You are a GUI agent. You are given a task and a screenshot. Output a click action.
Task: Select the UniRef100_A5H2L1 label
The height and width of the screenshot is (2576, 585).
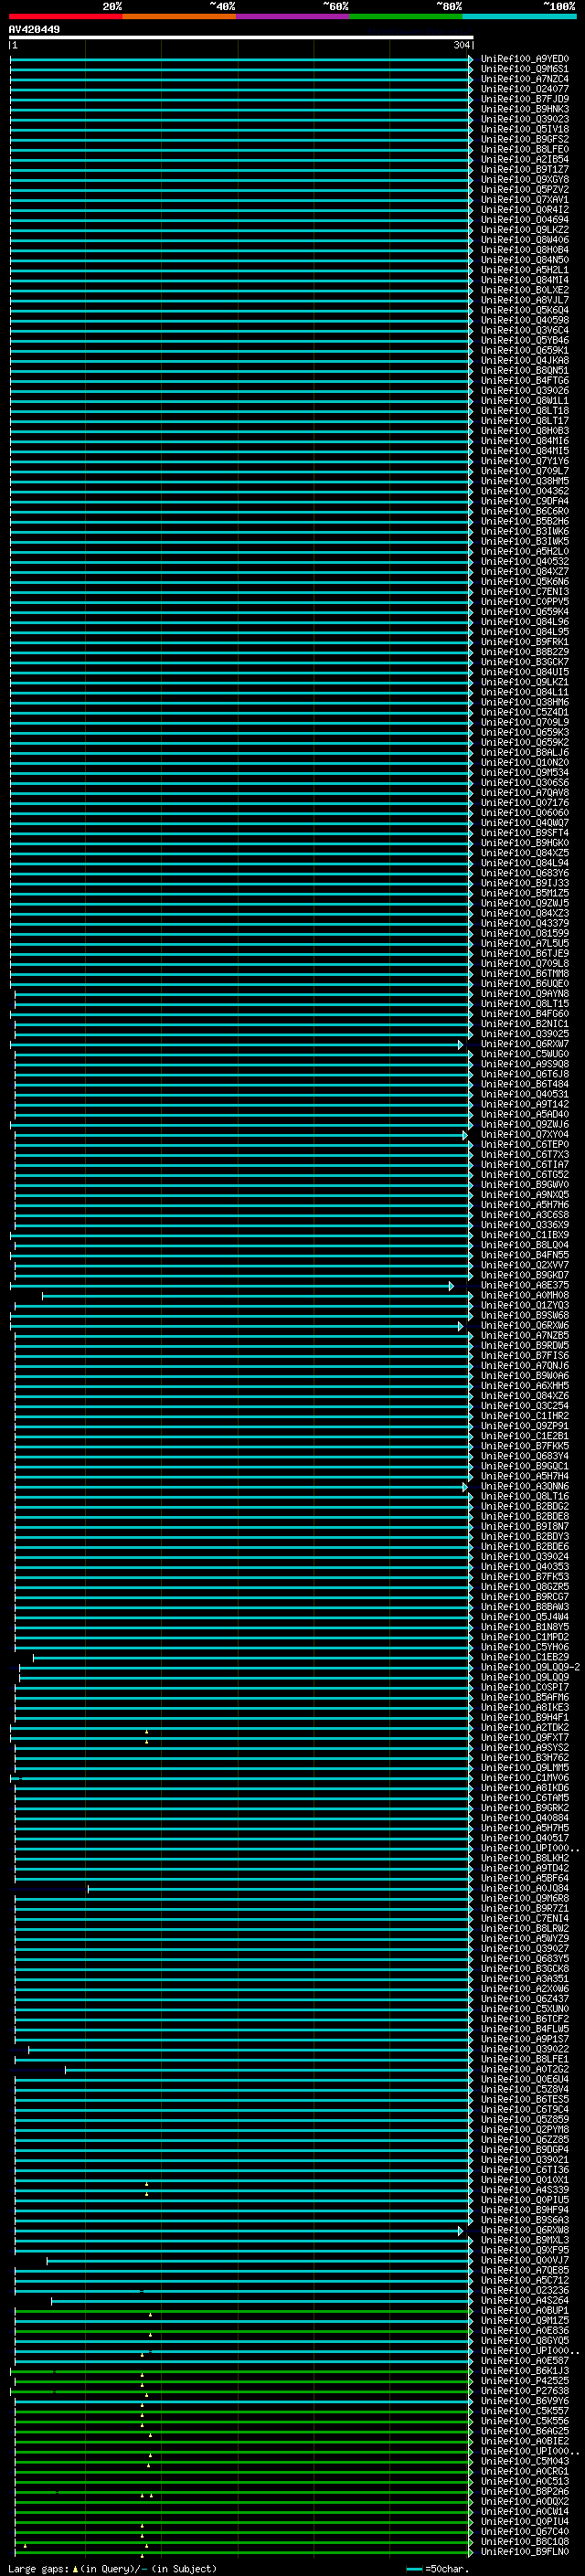click(524, 270)
